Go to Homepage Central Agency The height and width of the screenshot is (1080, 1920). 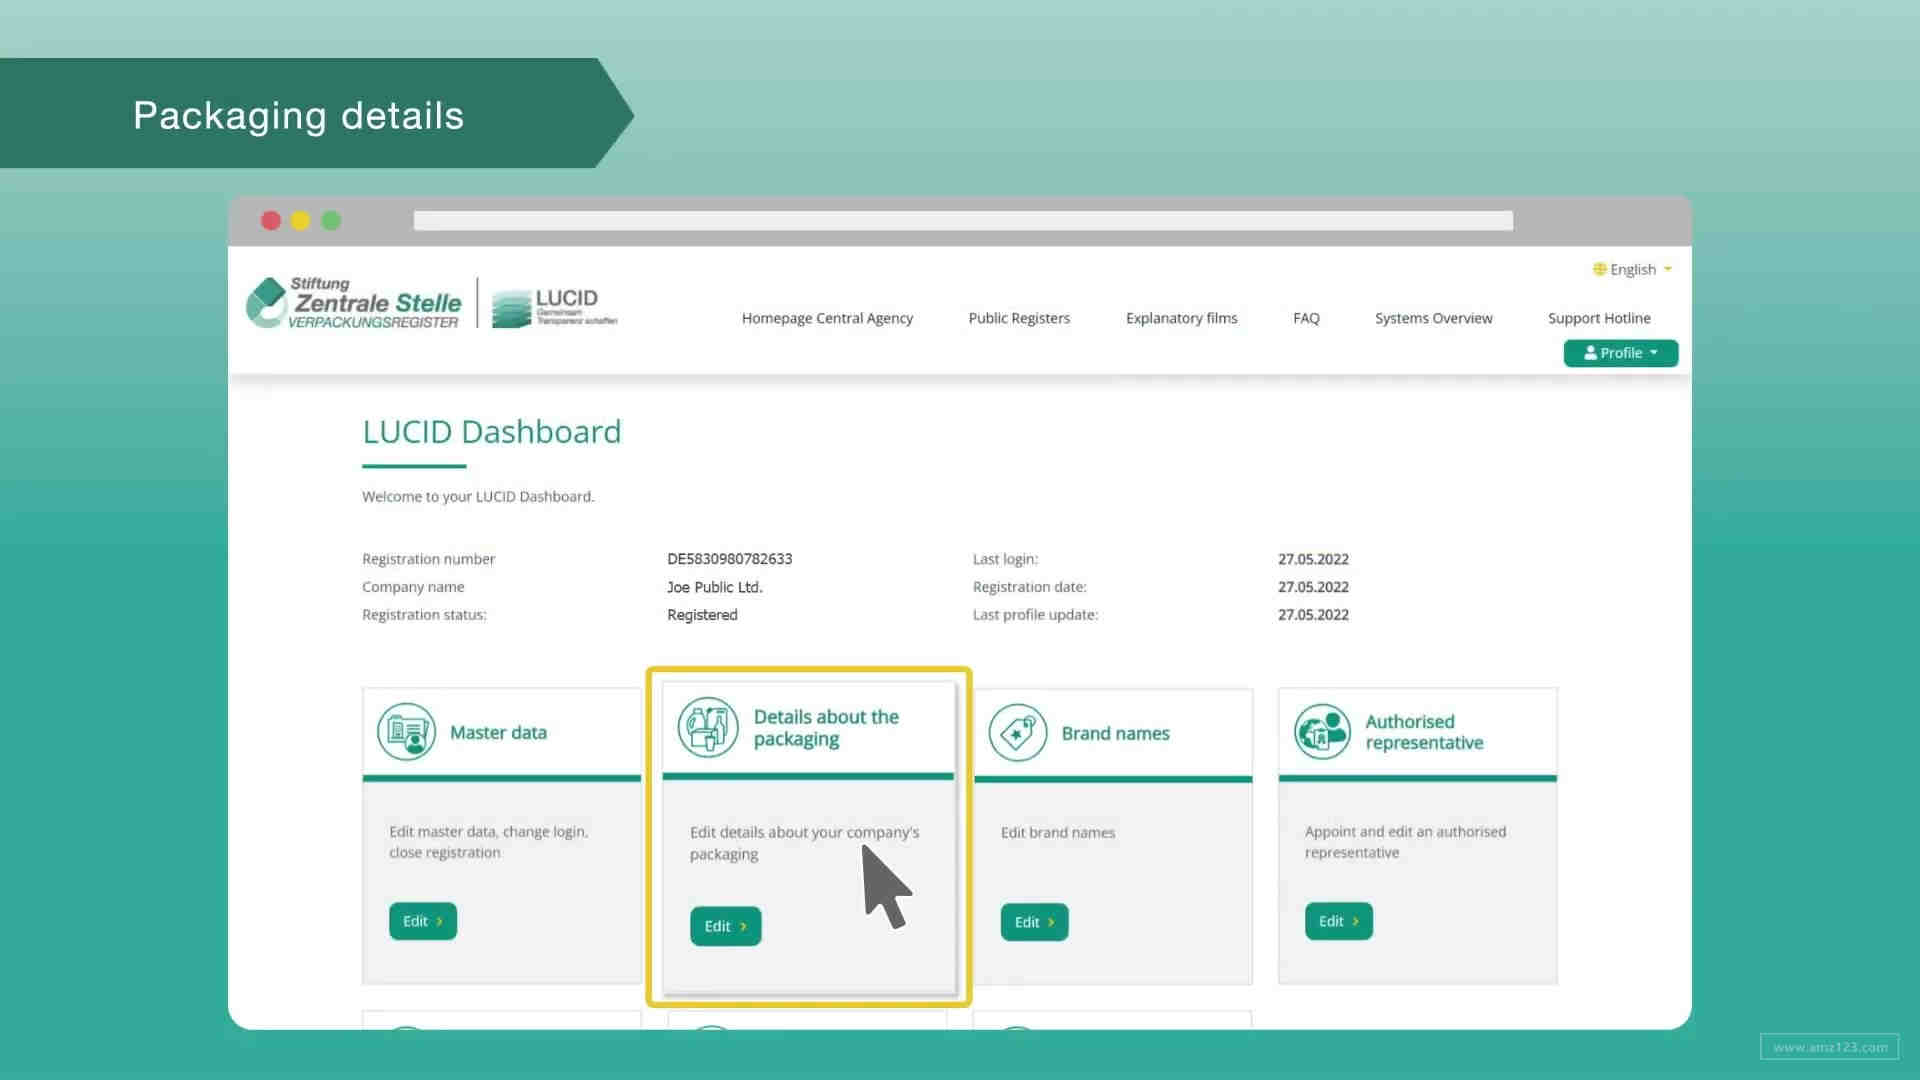(827, 318)
